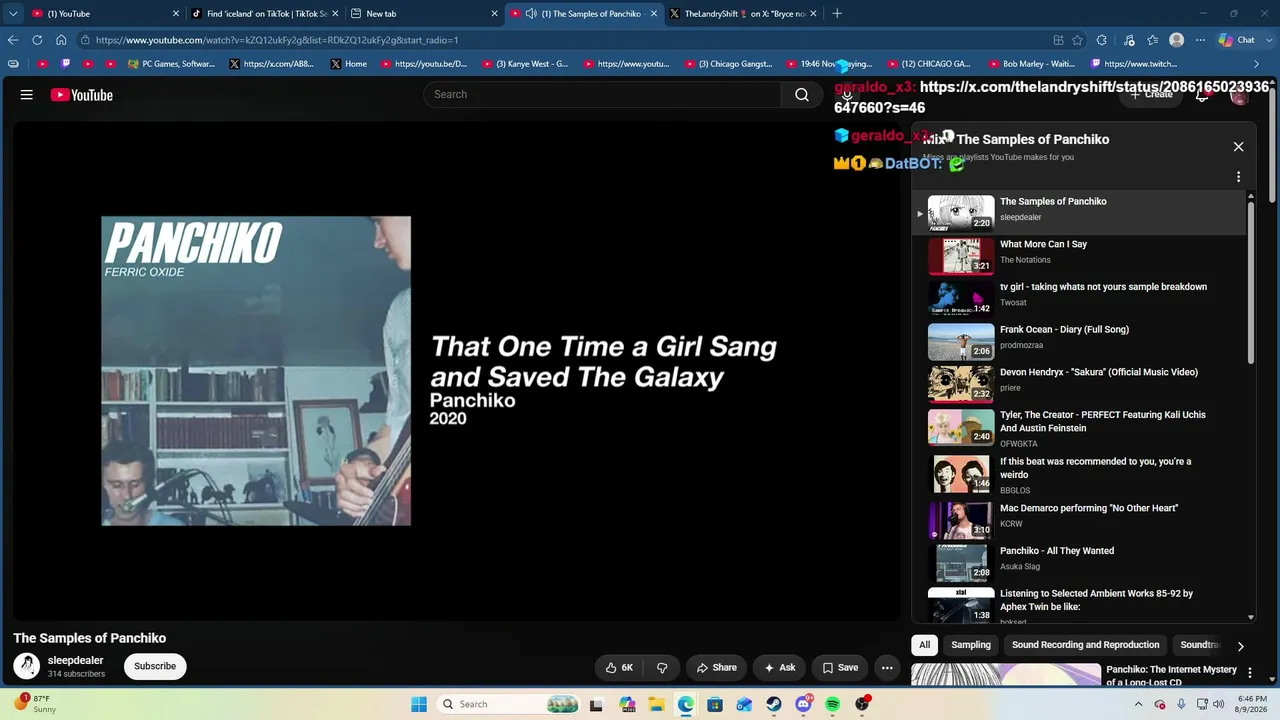Show more bookmarks with overflow chevron
This screenshot has height=720, width=1280.
(1257, 64)
